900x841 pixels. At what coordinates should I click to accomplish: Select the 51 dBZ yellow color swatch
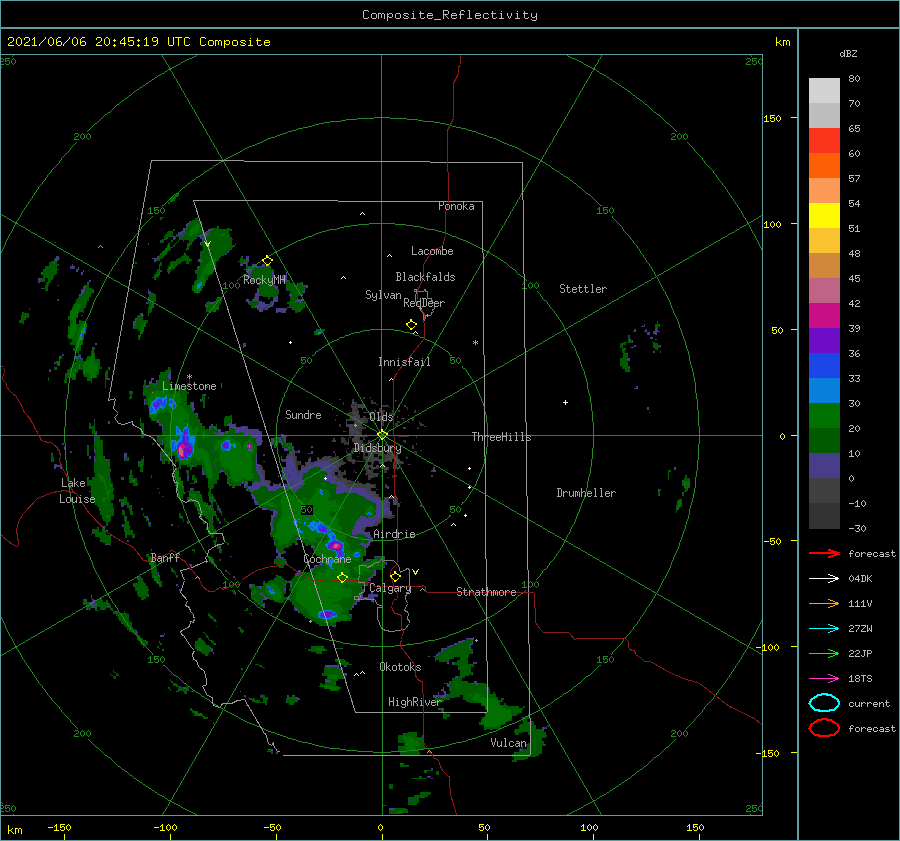tap(824, 216)
